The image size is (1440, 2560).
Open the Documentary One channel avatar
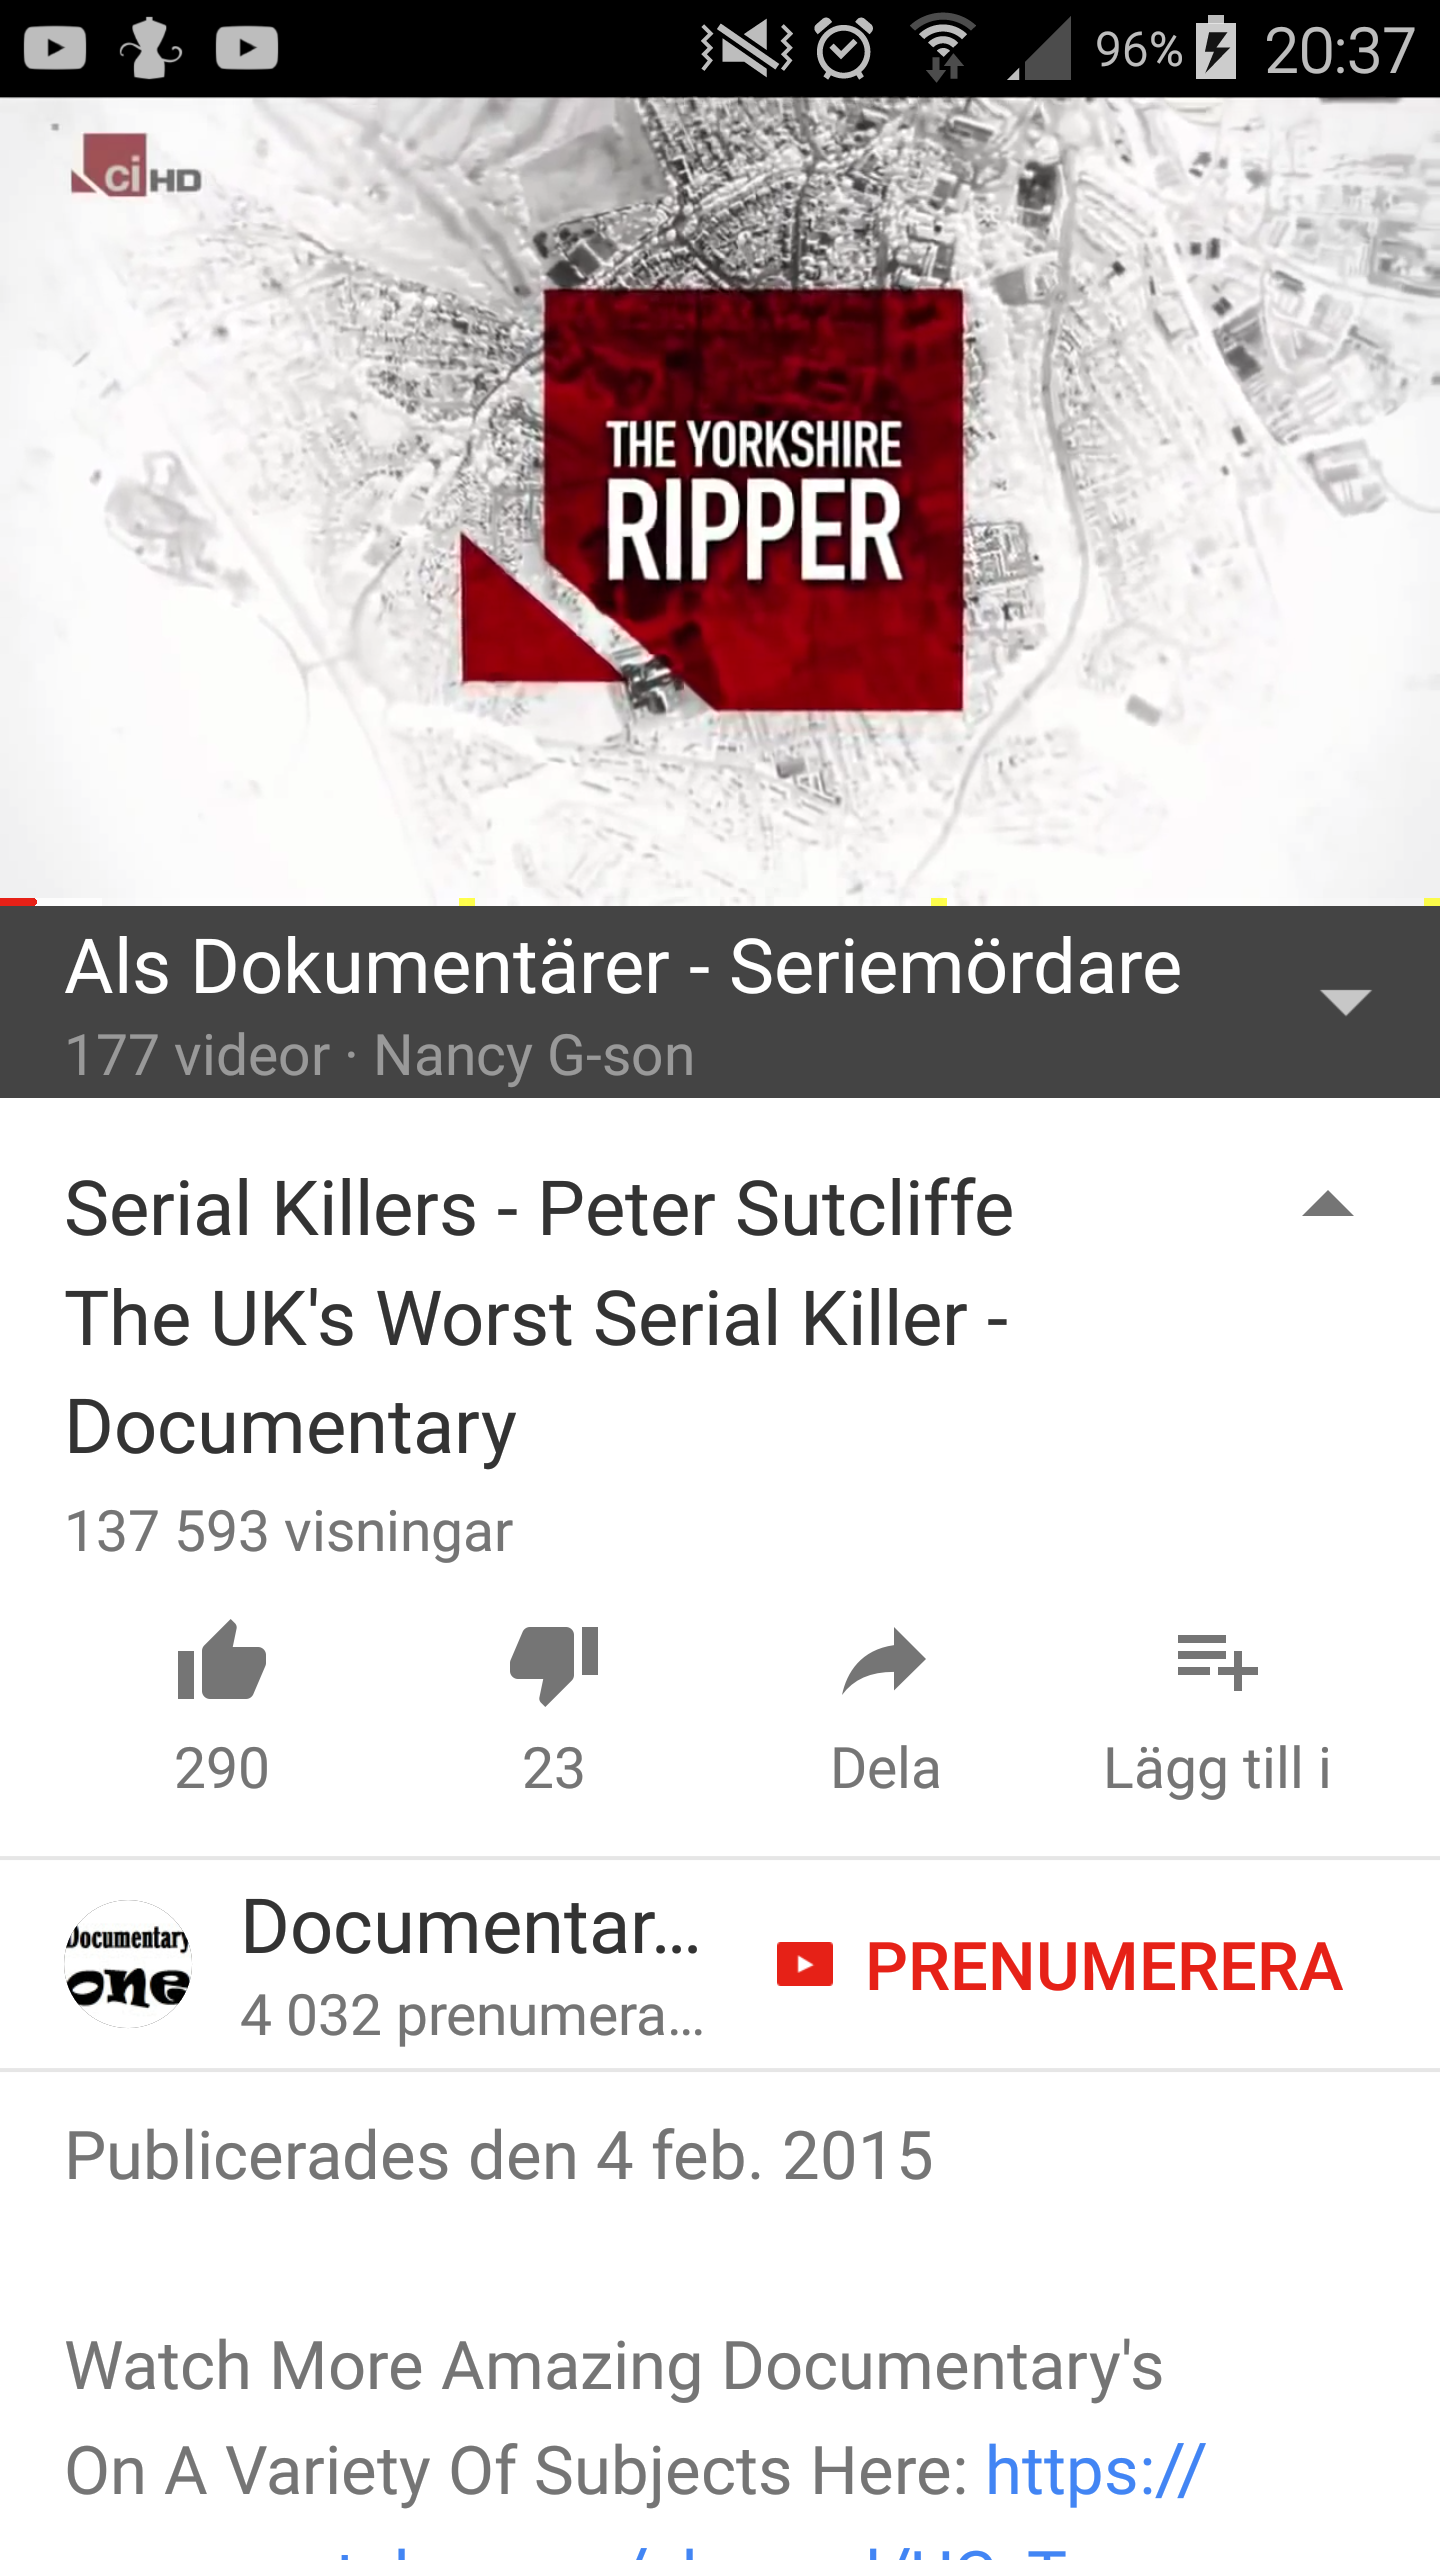[x=128, y=1964]
